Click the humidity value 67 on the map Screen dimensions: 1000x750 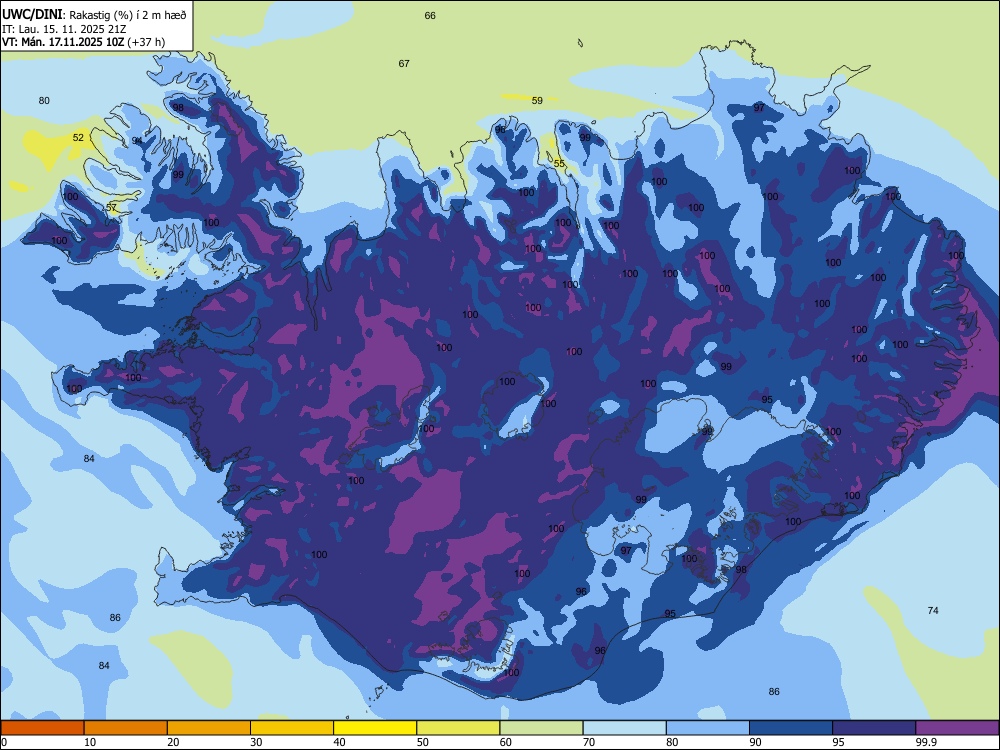click(404, 63)
